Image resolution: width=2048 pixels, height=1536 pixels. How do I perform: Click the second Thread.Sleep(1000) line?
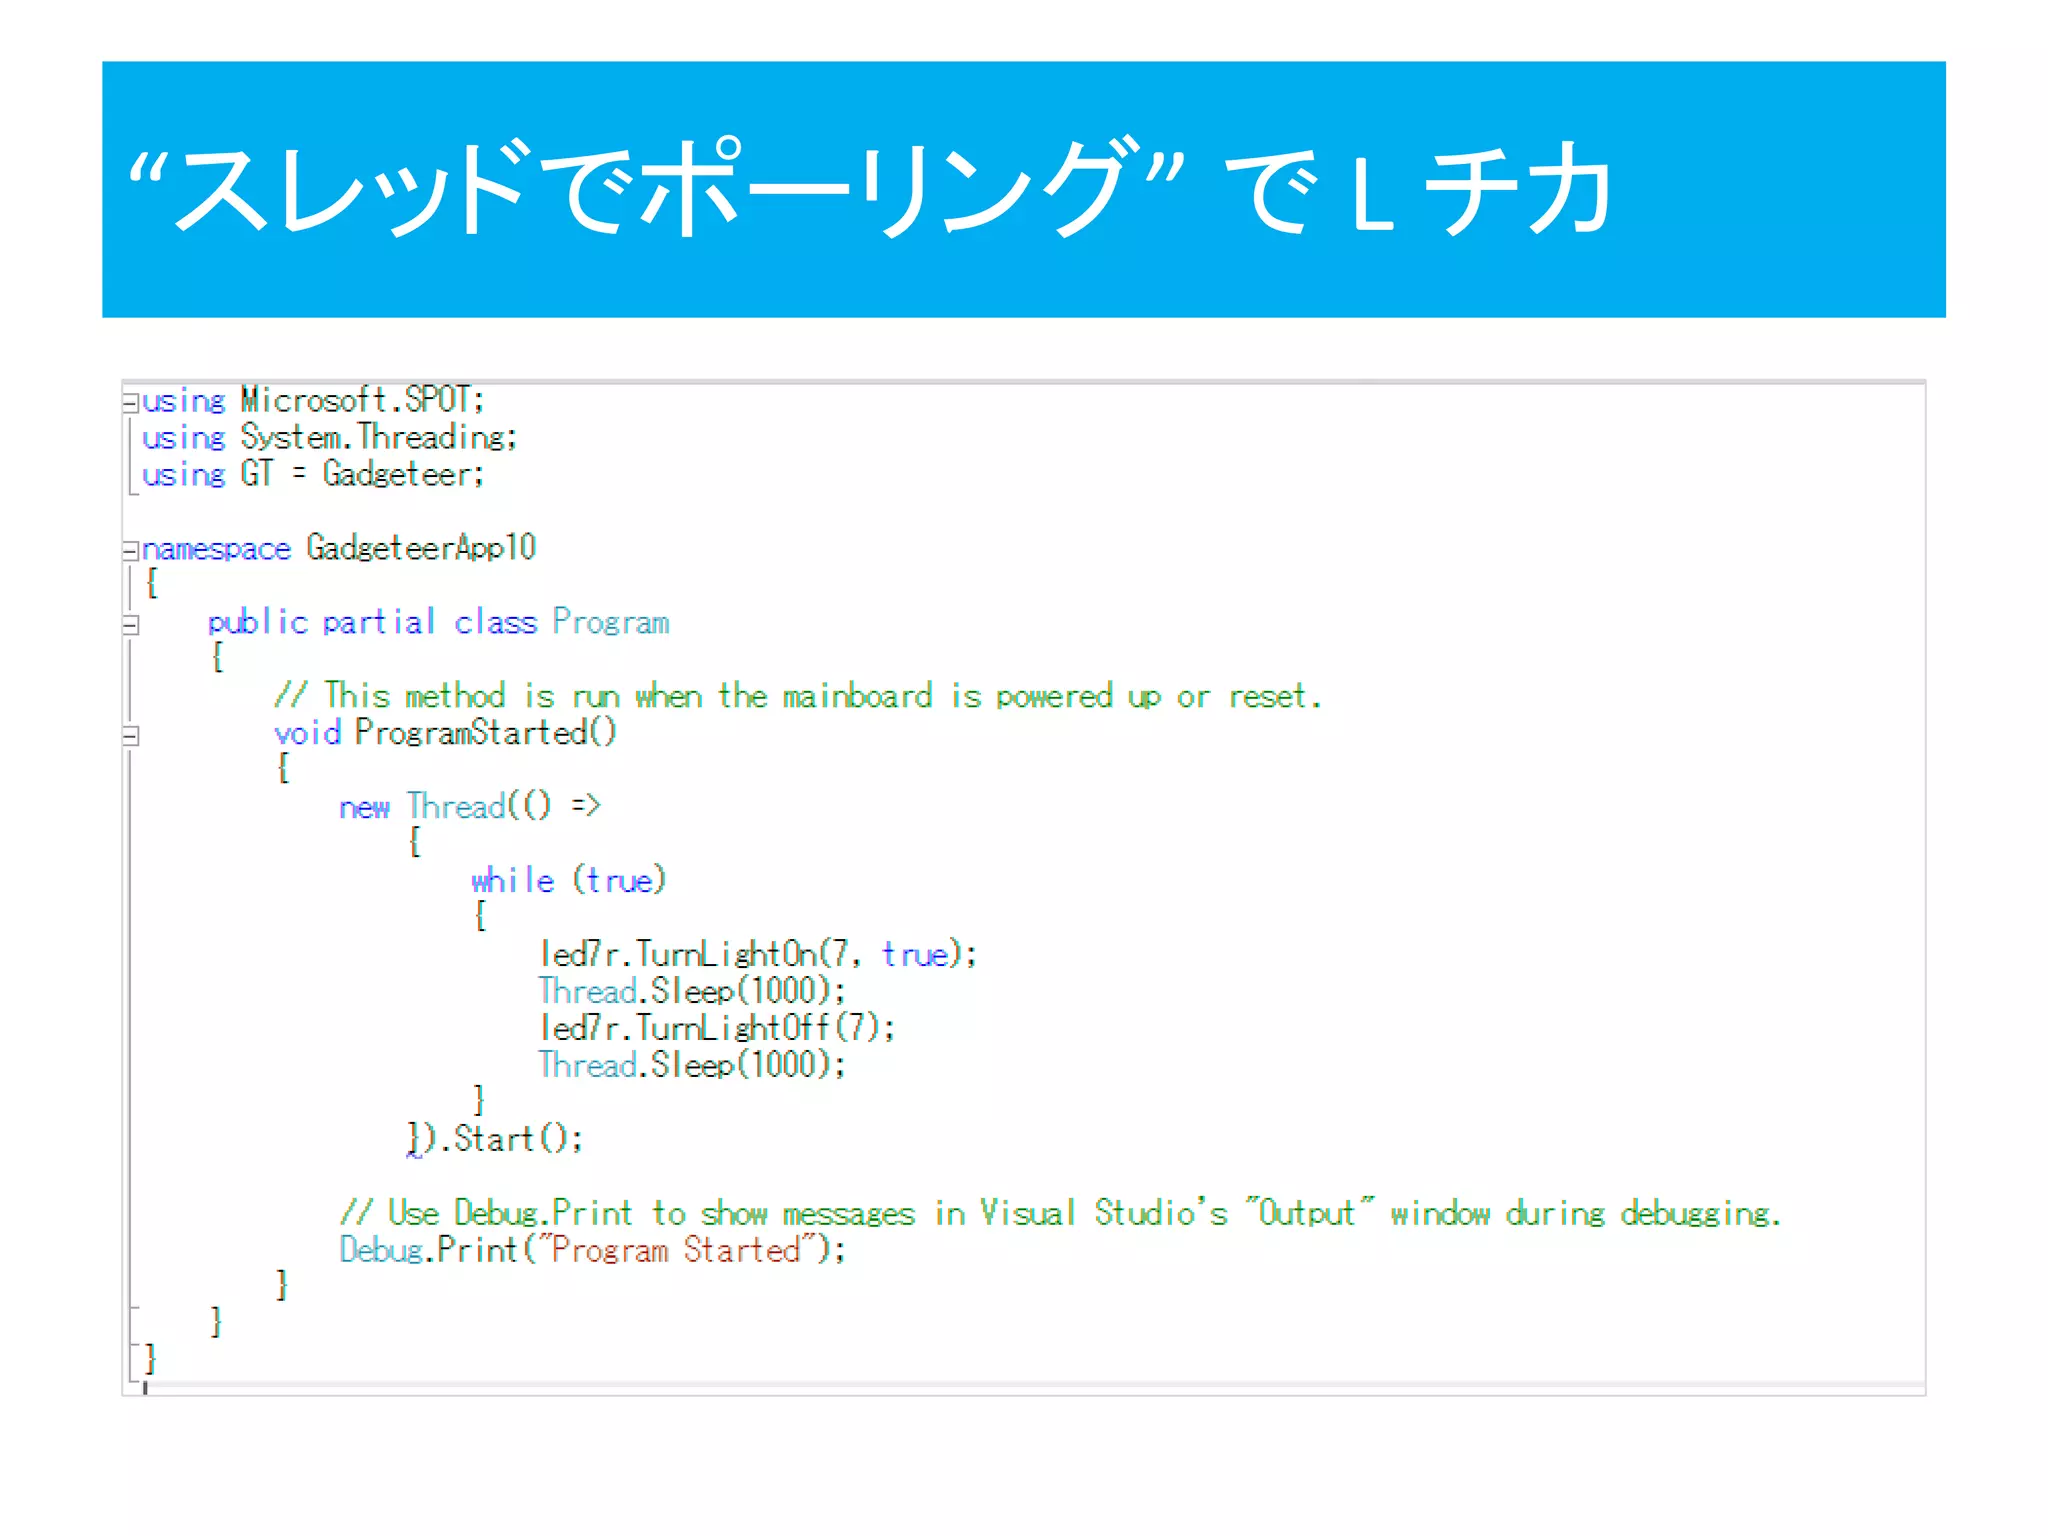coord(692,1066)
